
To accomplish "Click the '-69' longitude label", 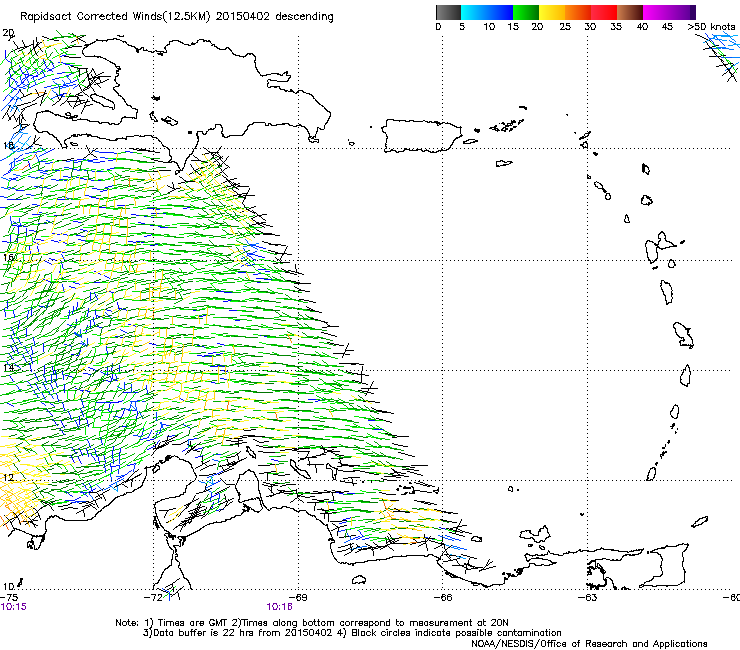I will click(298, 597).
